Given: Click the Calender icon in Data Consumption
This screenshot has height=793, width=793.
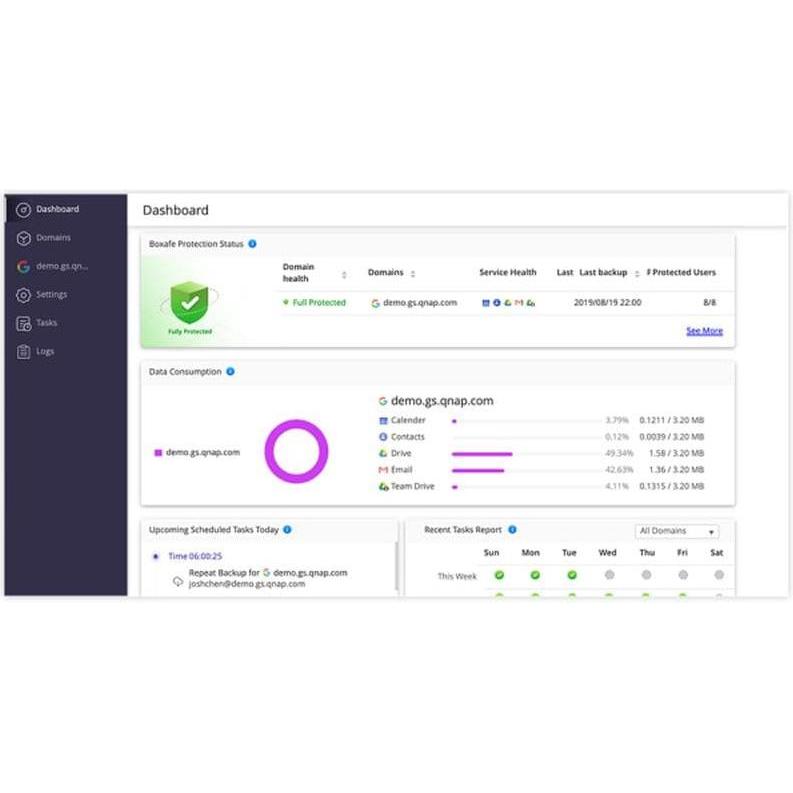Looking at the screenshot, I should (383, 420).
